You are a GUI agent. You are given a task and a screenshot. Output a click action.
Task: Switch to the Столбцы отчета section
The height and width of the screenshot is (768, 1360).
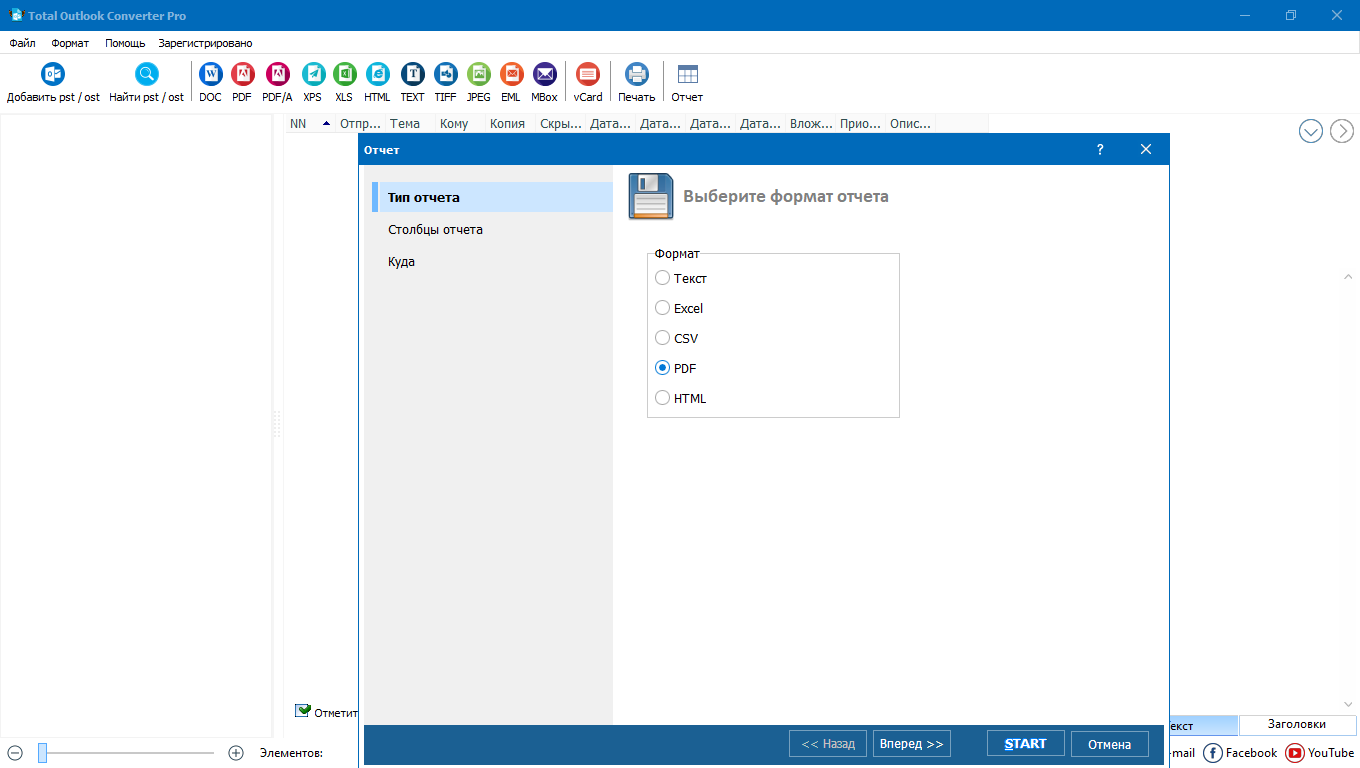tap(435, 229)
